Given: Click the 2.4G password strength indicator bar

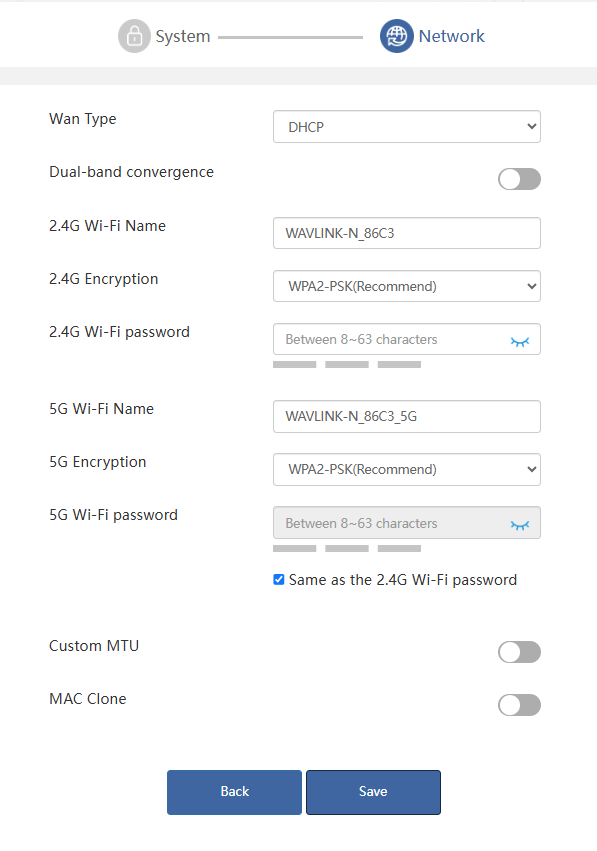Looking at the screenshot, I should click(x=347, y=365).
